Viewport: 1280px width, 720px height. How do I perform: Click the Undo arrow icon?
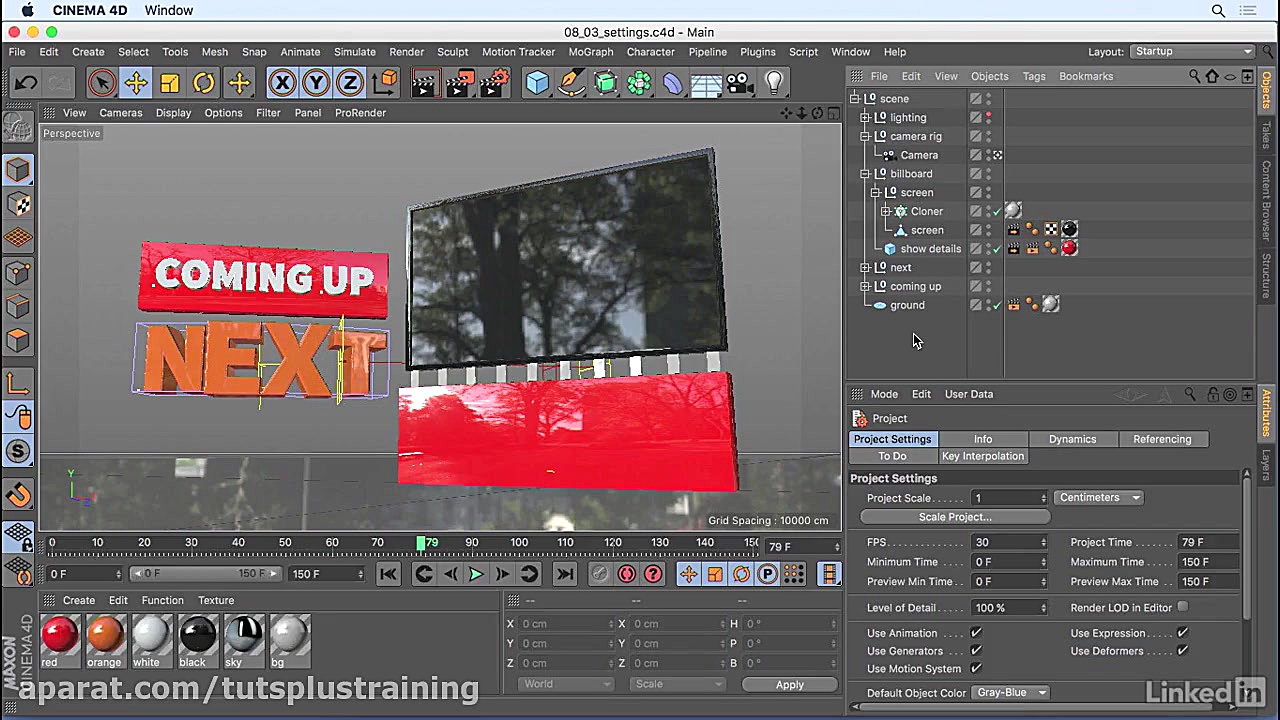pyautogui.click(x=27, y=83)
